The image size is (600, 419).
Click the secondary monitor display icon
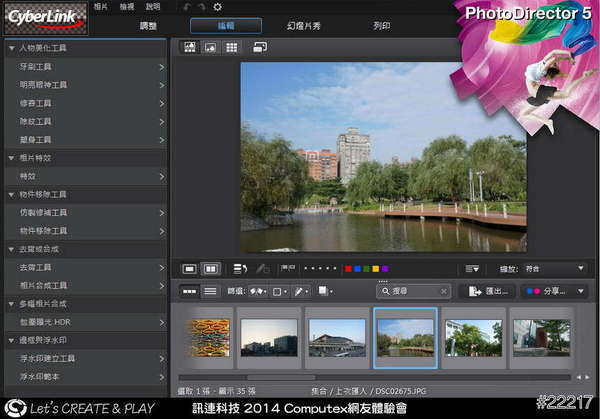coord(260,47)
